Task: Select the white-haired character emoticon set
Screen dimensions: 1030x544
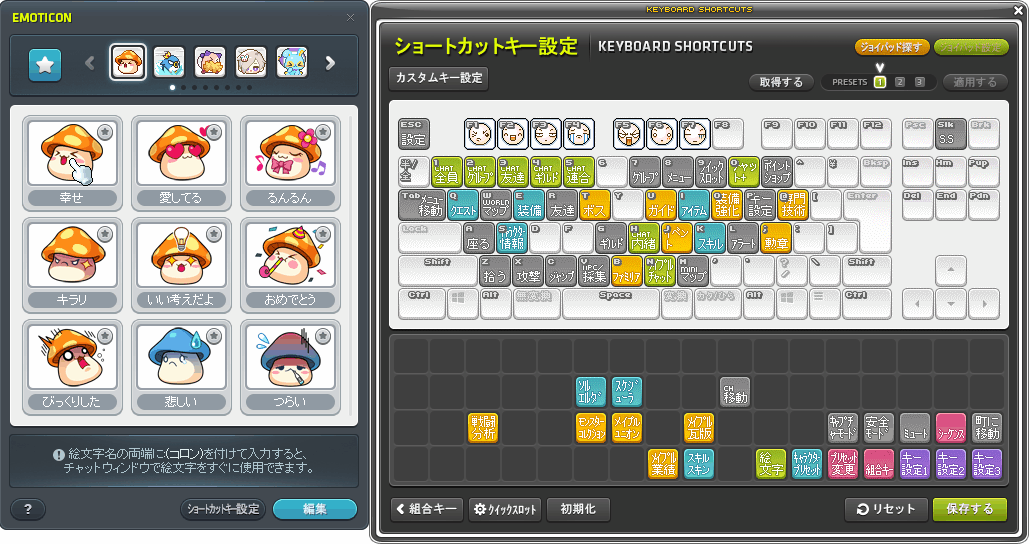Action: tap(251, 62)
